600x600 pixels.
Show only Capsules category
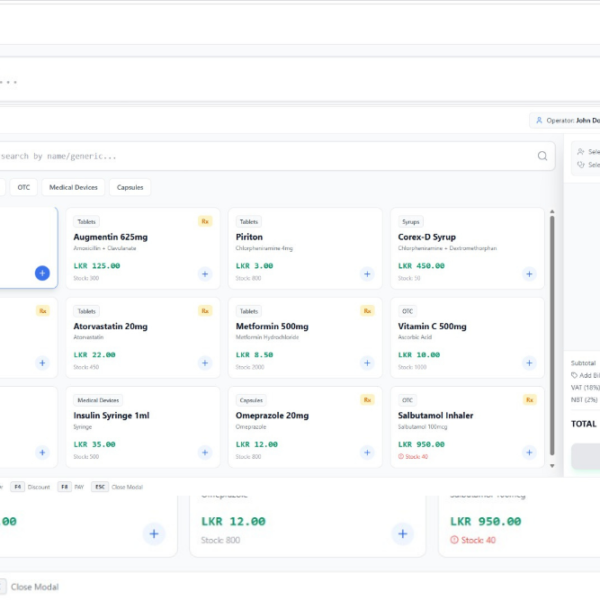[x=130, y=187]
